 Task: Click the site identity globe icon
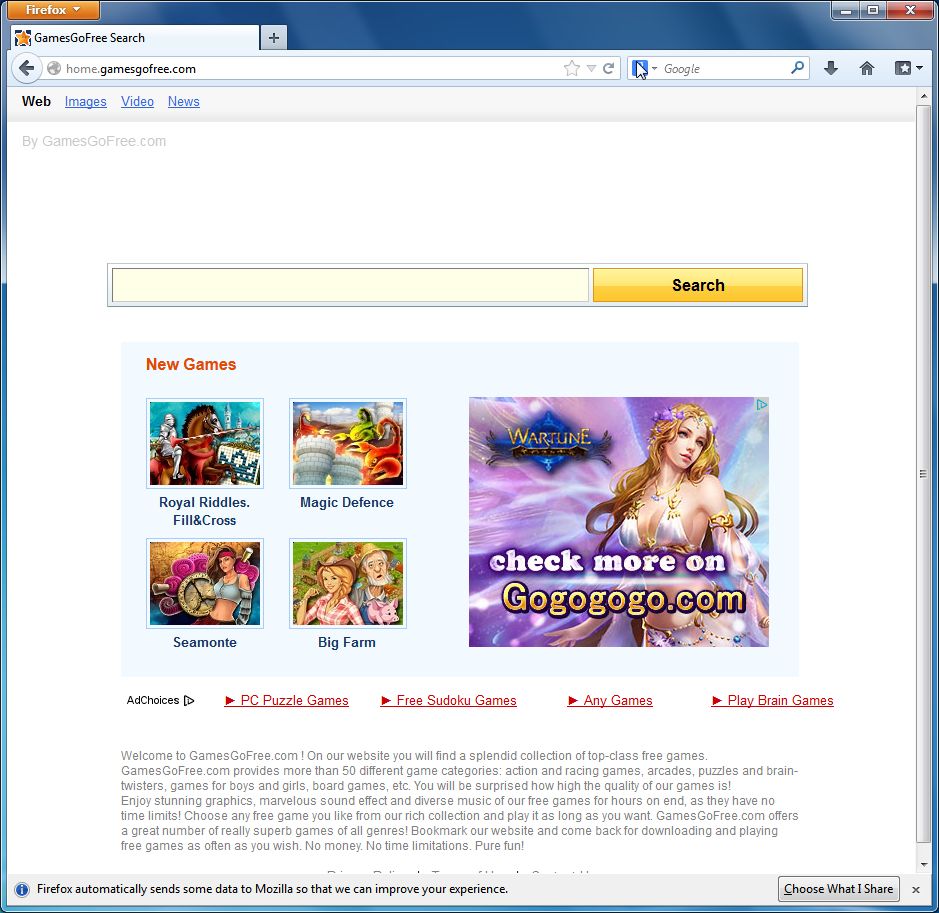[54, 69]
